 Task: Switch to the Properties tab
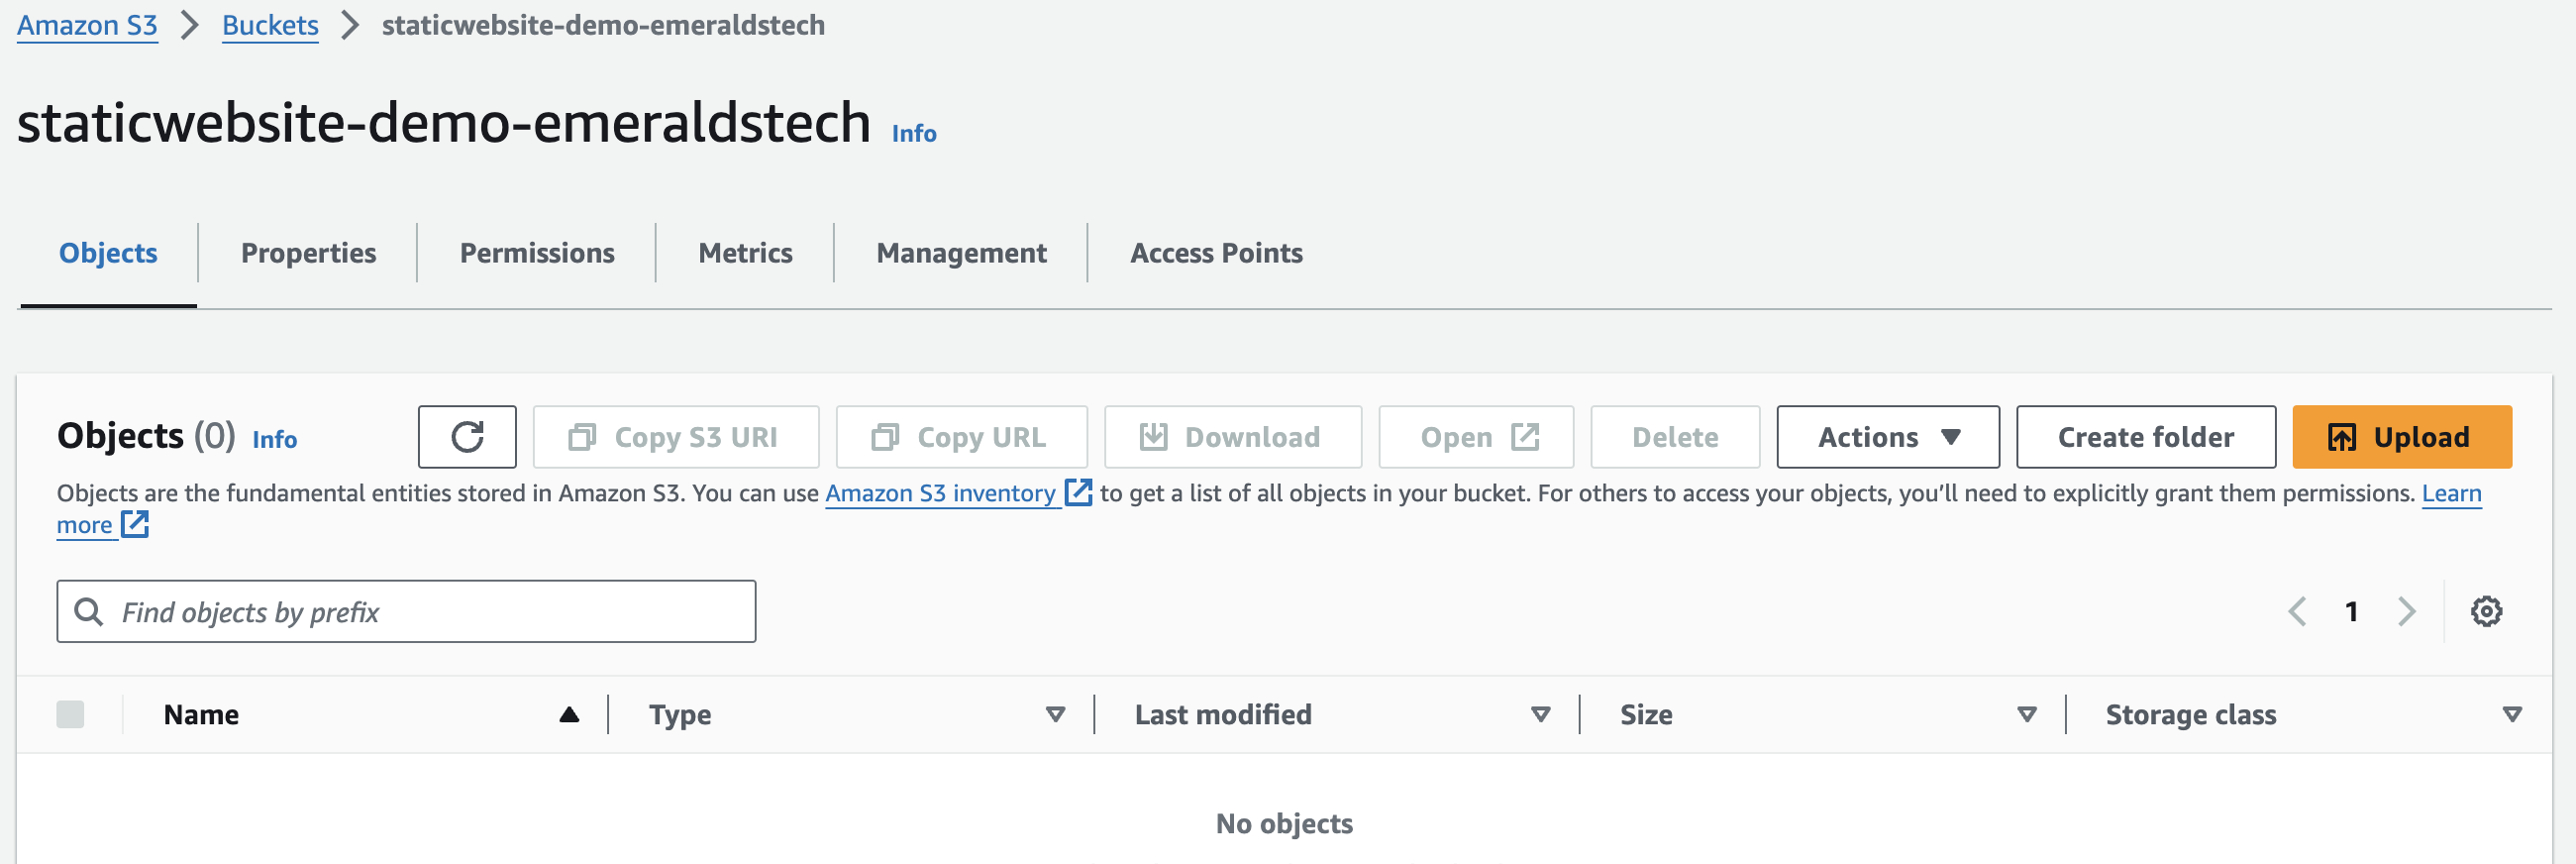coord(308,253)
